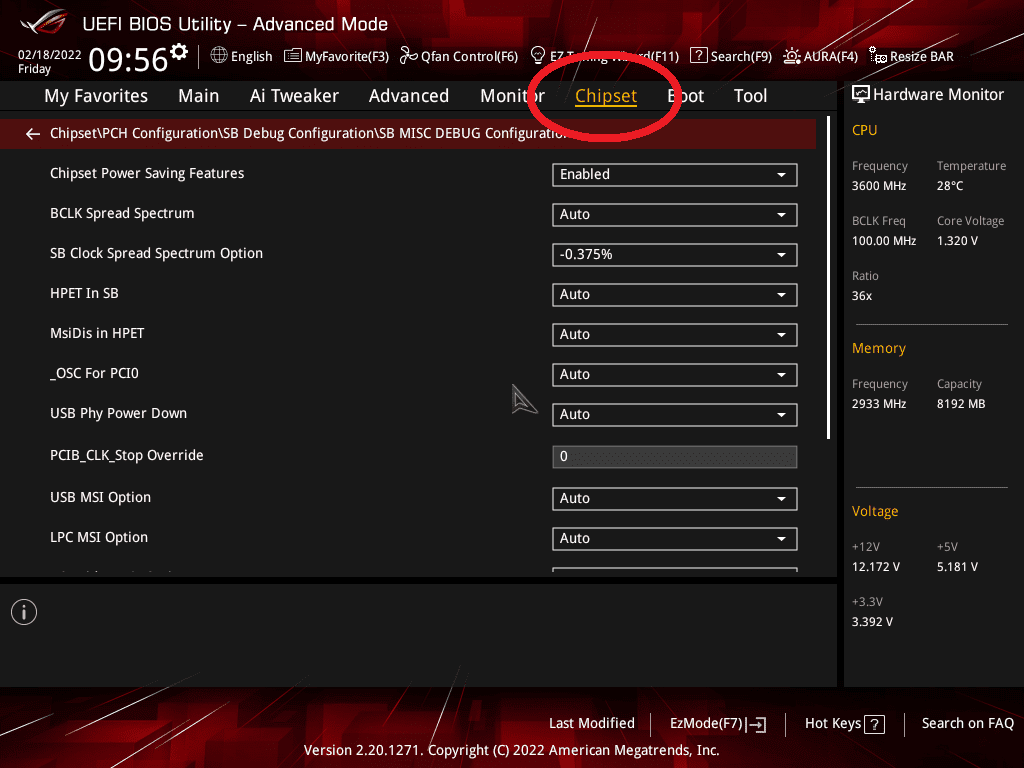The image size is (1024, 768).
Task: Click the Hot Keys question mark icon
Action: pyautogui.click(x=874, y=724)
